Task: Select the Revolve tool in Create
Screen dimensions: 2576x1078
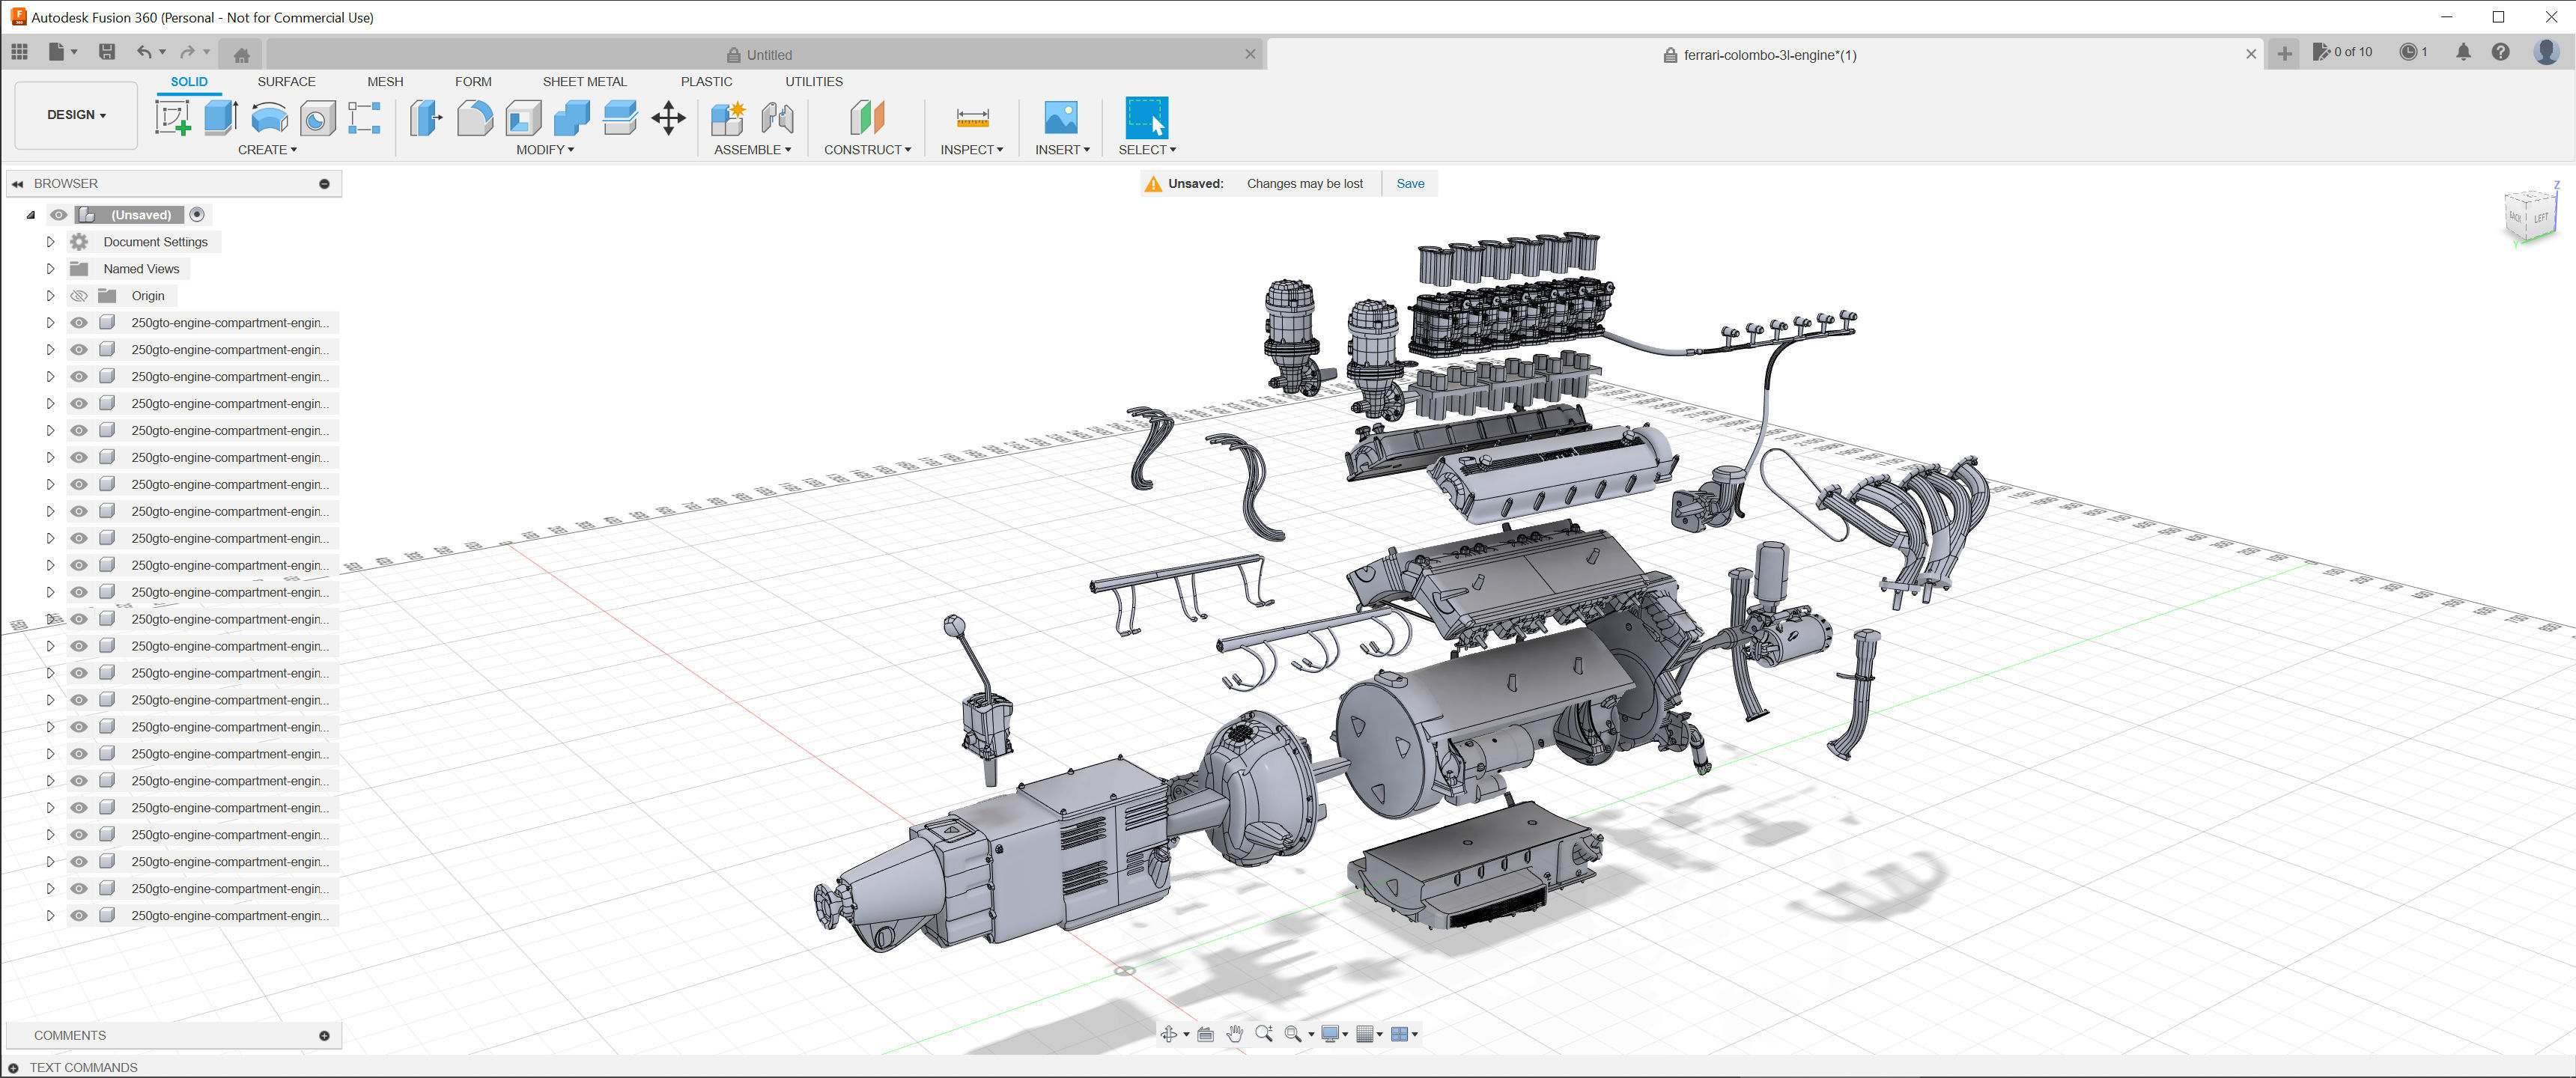Action: tap(269, 118)
